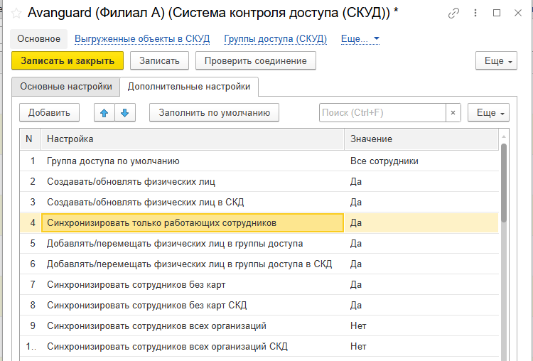Focus the Поиск (Ctrl+F) search field

[x=382, y=113]
